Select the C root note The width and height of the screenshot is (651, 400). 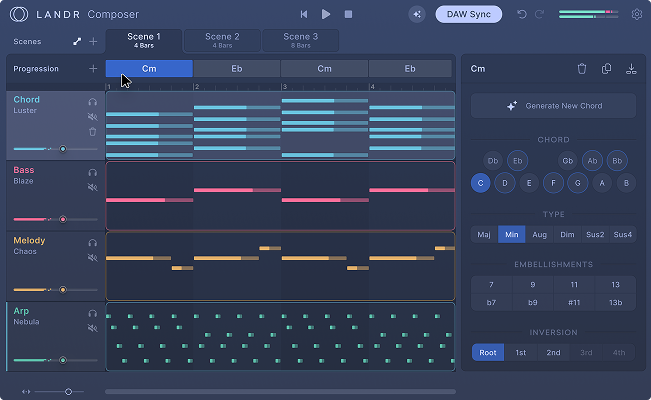point(480,183)
